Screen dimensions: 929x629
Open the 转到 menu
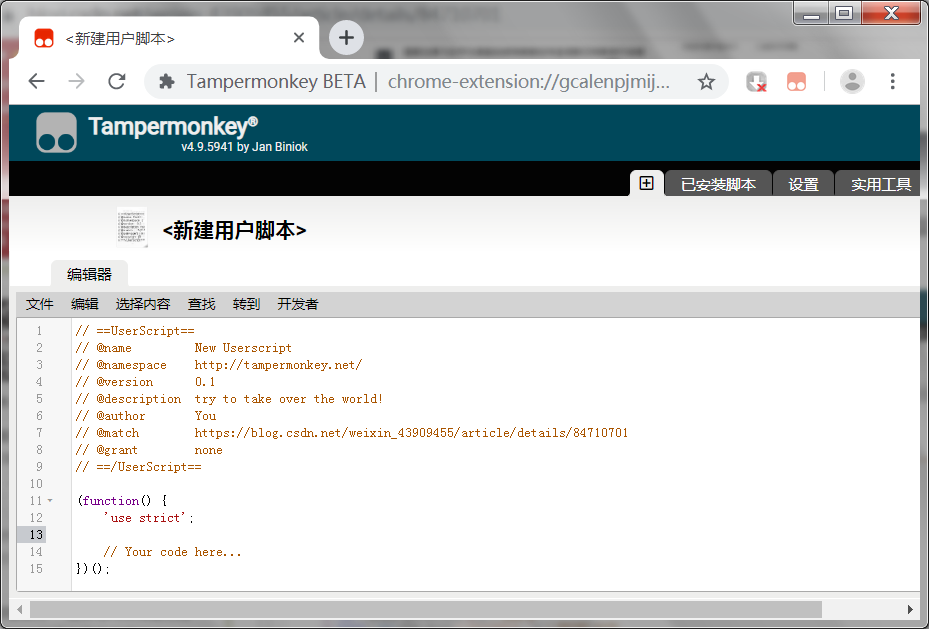click(246, 304)
